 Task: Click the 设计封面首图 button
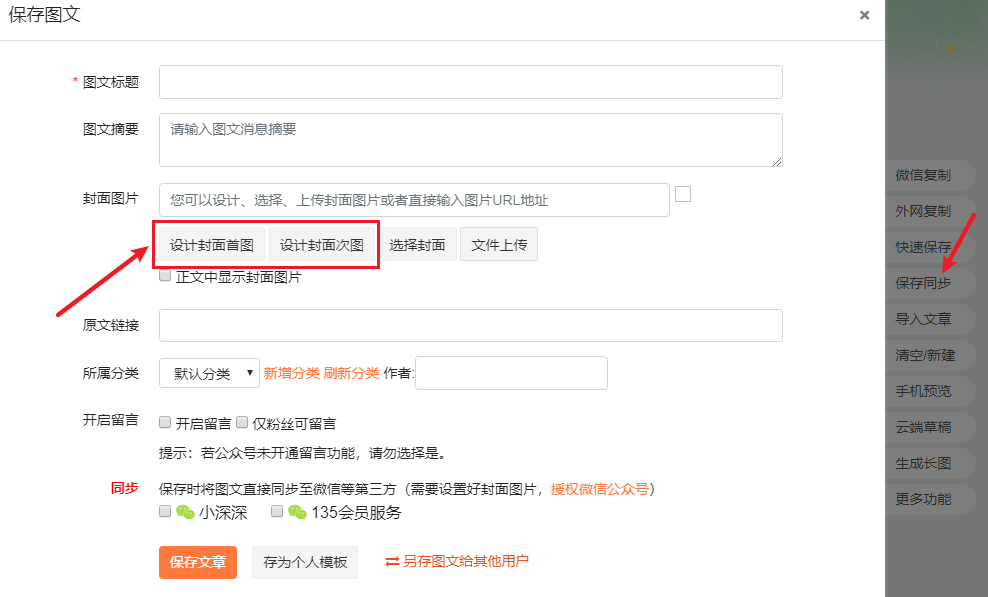tap(212, 245)
